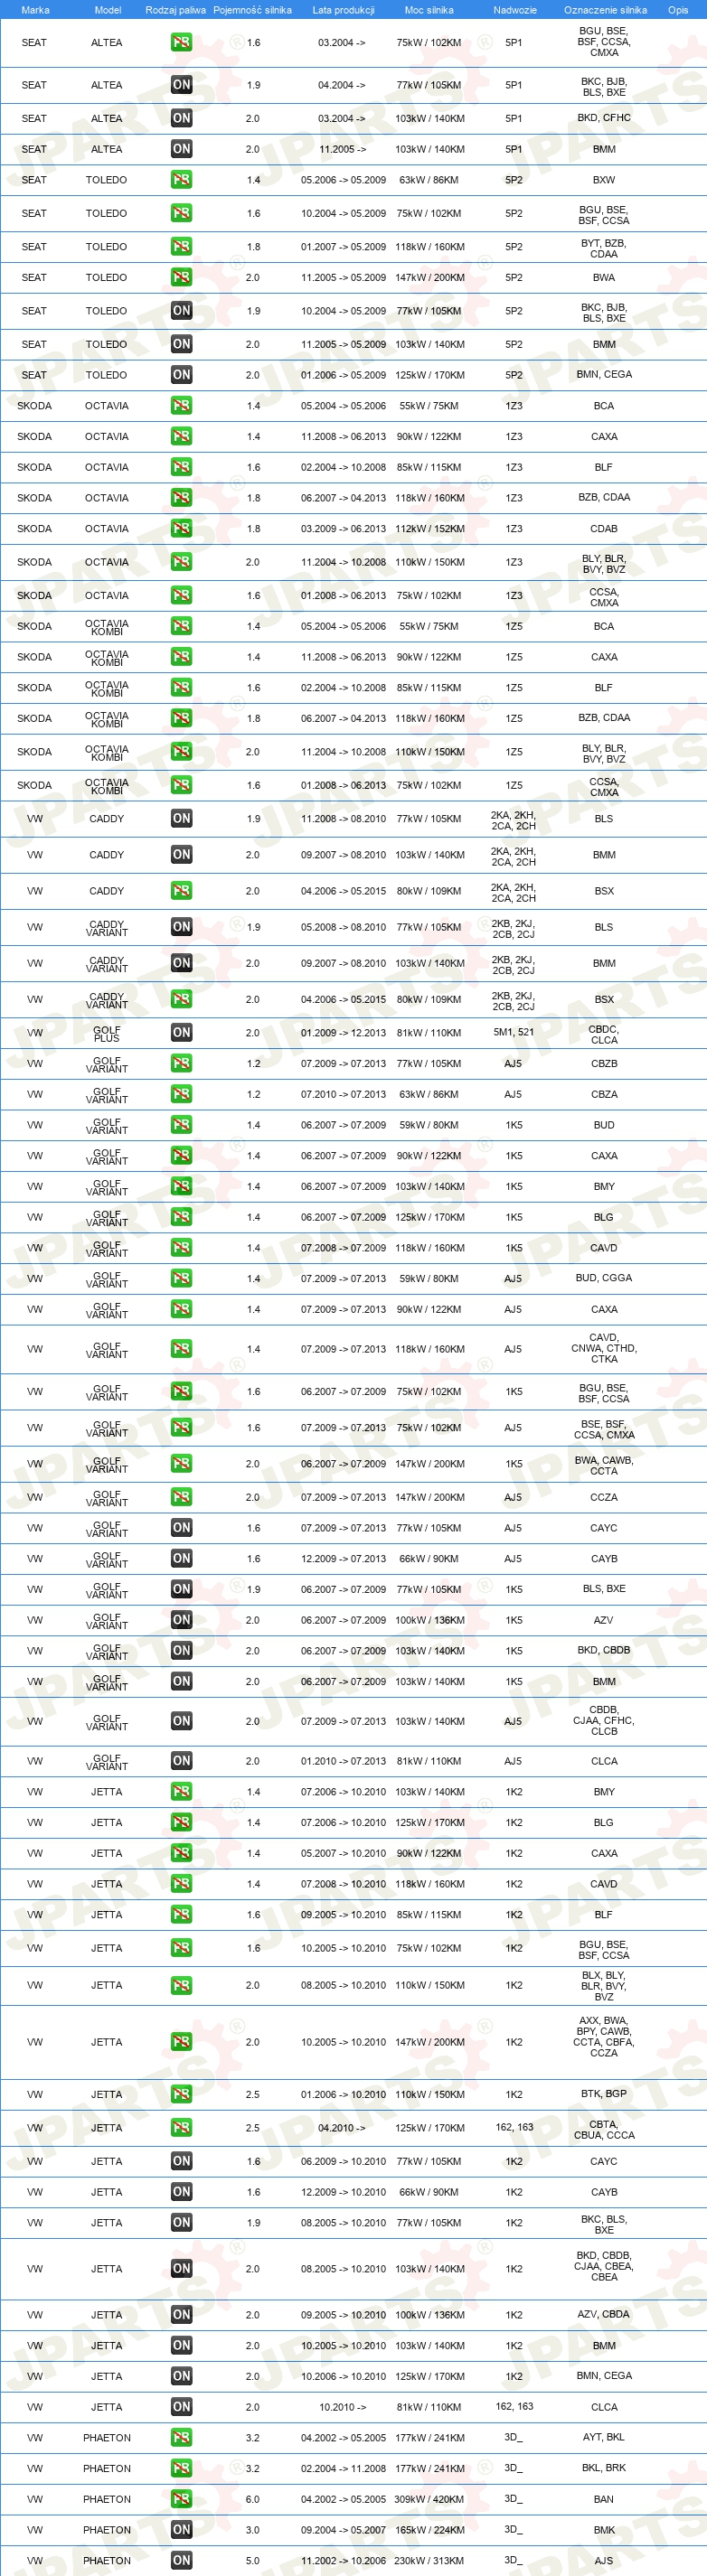Click diesel icon in JETTA AZV, CBDA row
707x2576 pixels.
pos(181,2315)
